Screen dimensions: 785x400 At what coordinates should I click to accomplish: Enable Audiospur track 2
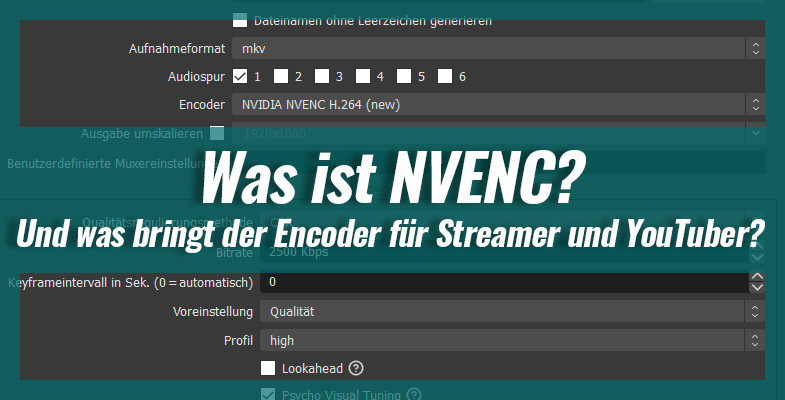click(x=281, y=76)
